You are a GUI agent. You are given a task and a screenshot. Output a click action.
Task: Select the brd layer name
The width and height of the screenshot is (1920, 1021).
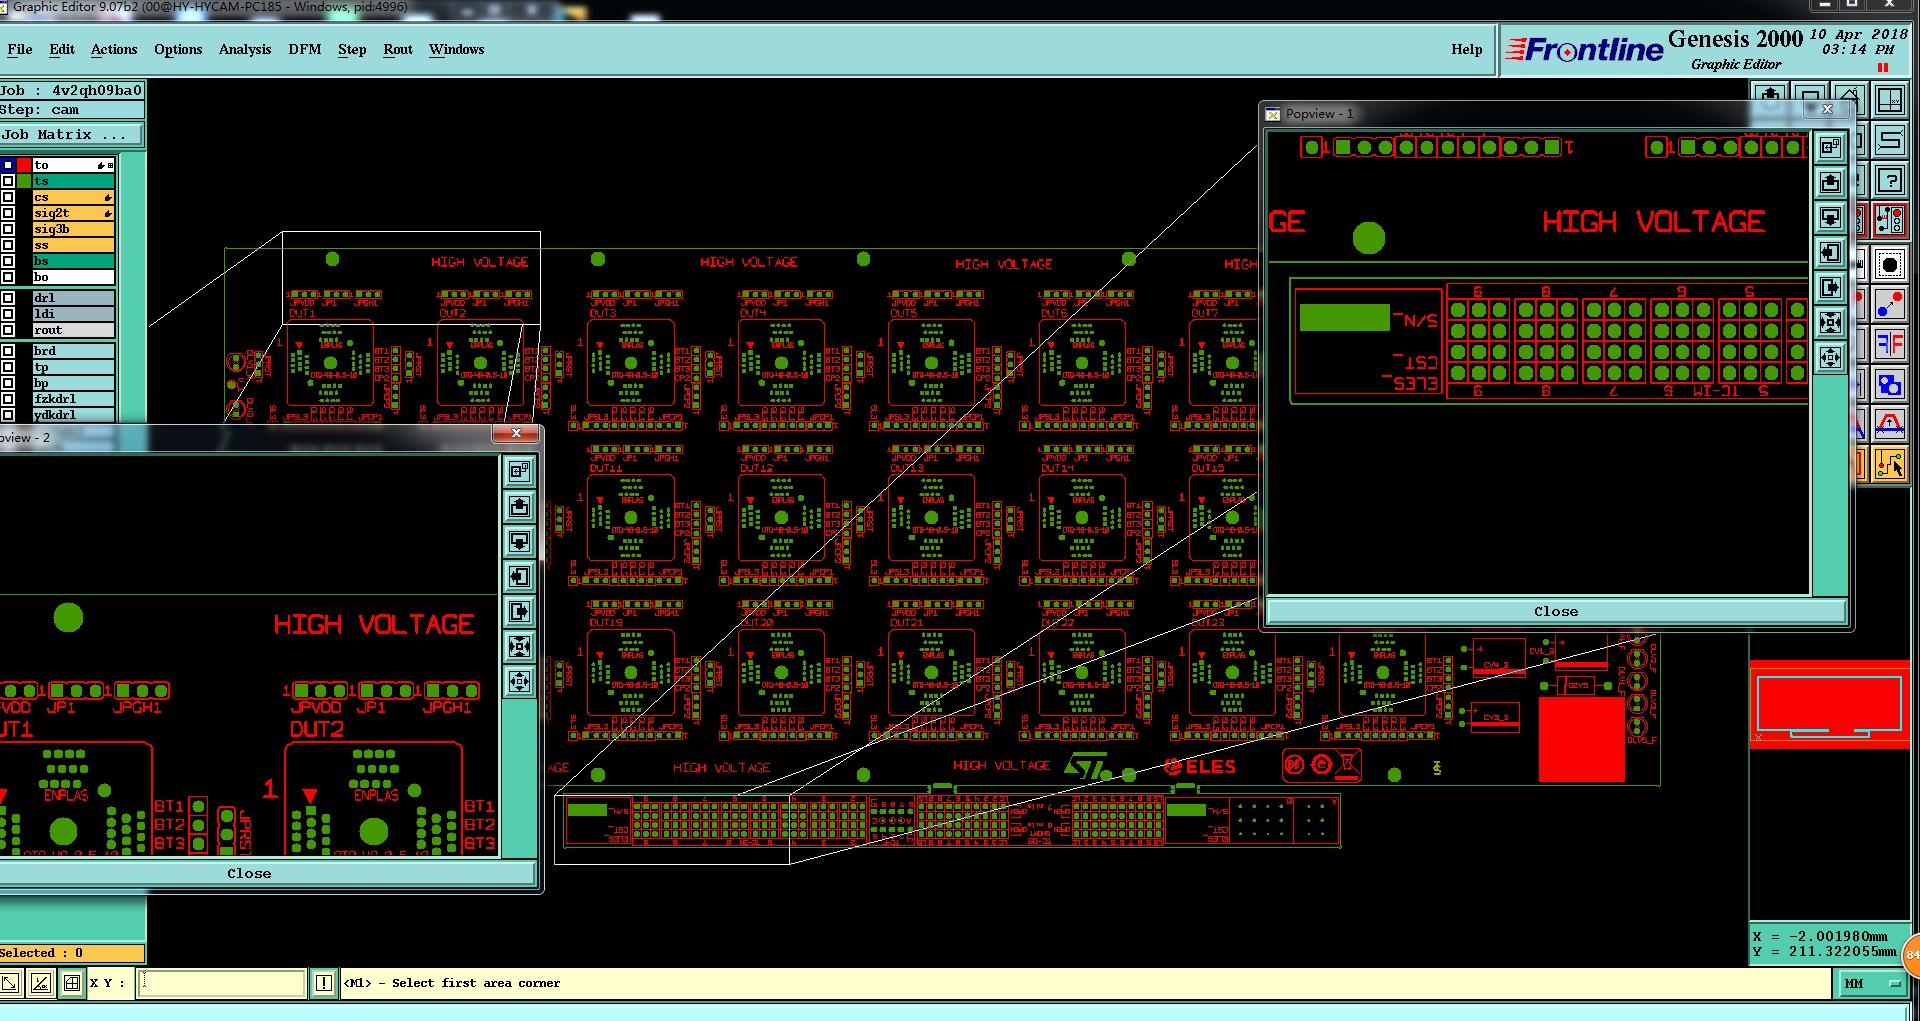[73, 351]
